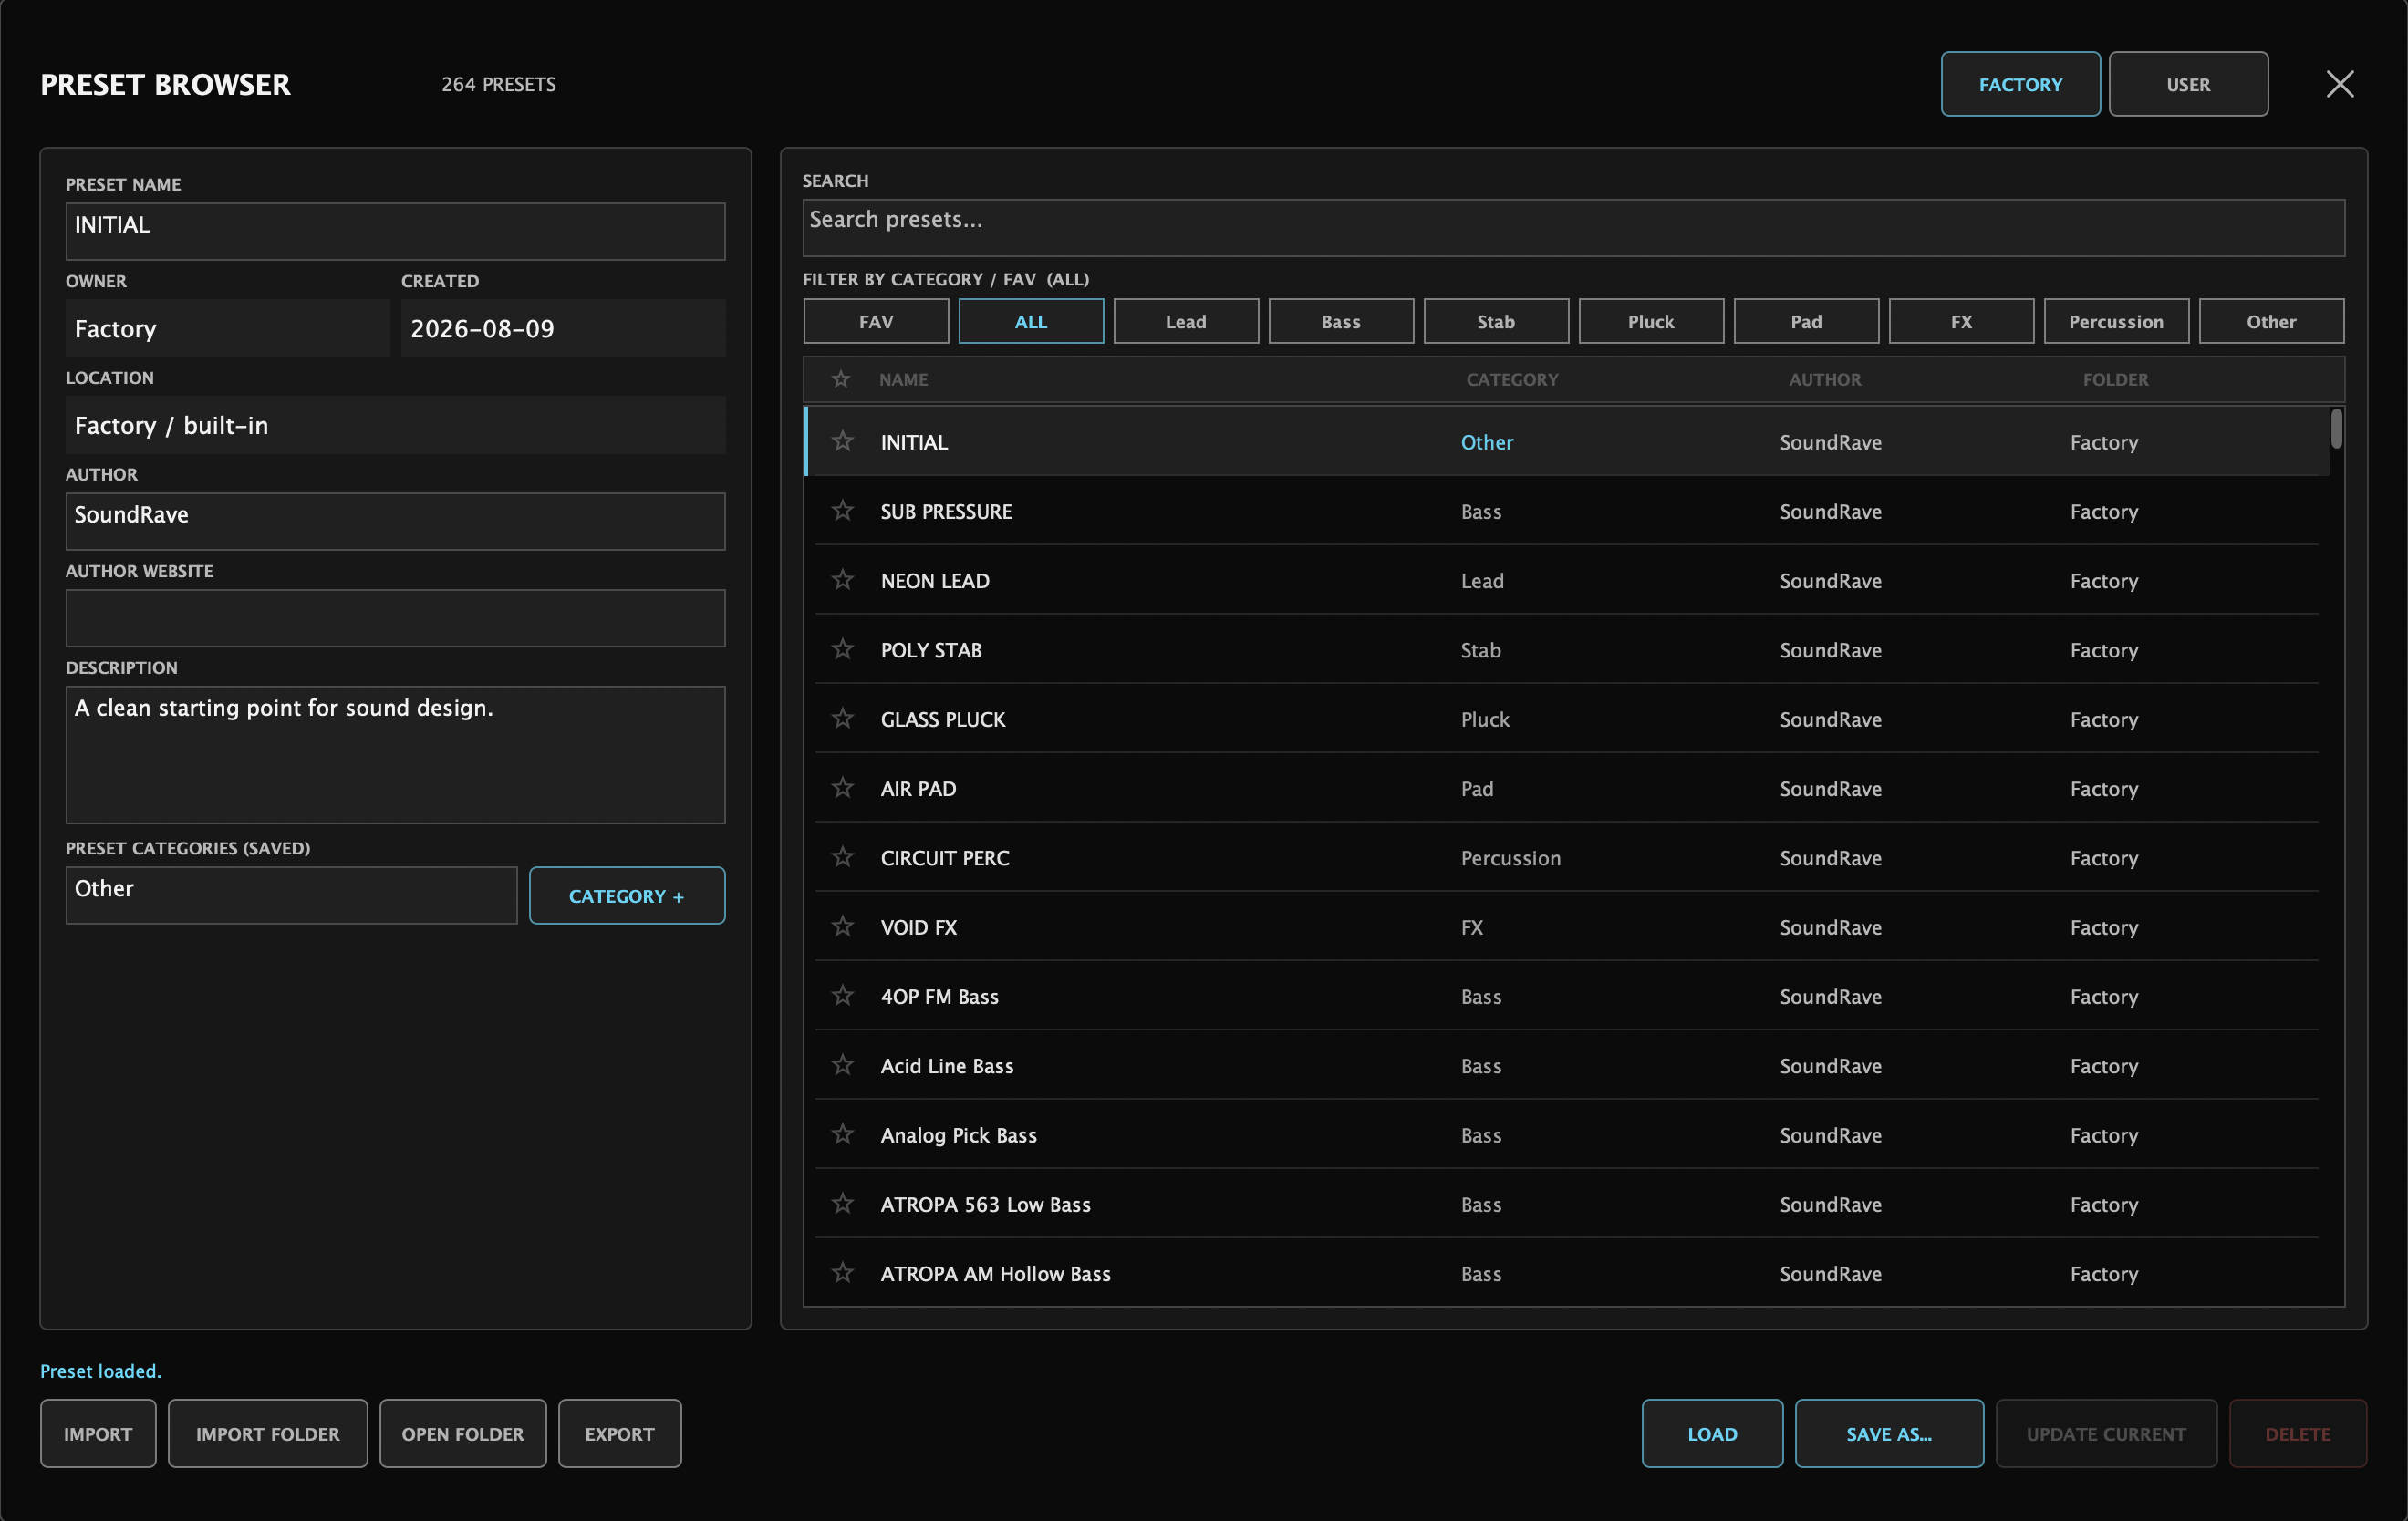Sort the list by the NAME column

pyautogui.click(x=903, y=379)
